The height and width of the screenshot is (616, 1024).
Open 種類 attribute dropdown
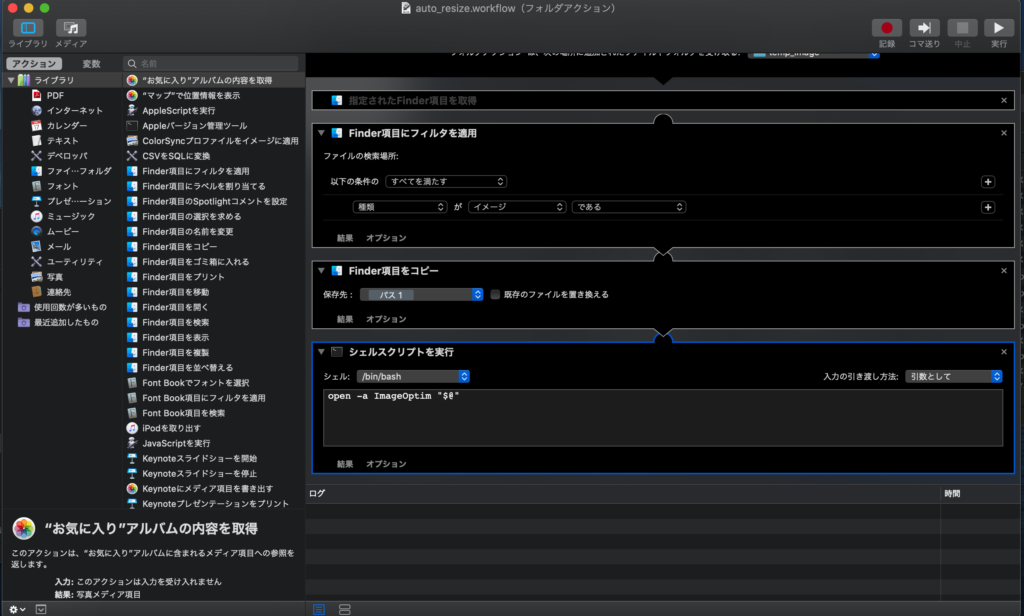pos(400,207)
